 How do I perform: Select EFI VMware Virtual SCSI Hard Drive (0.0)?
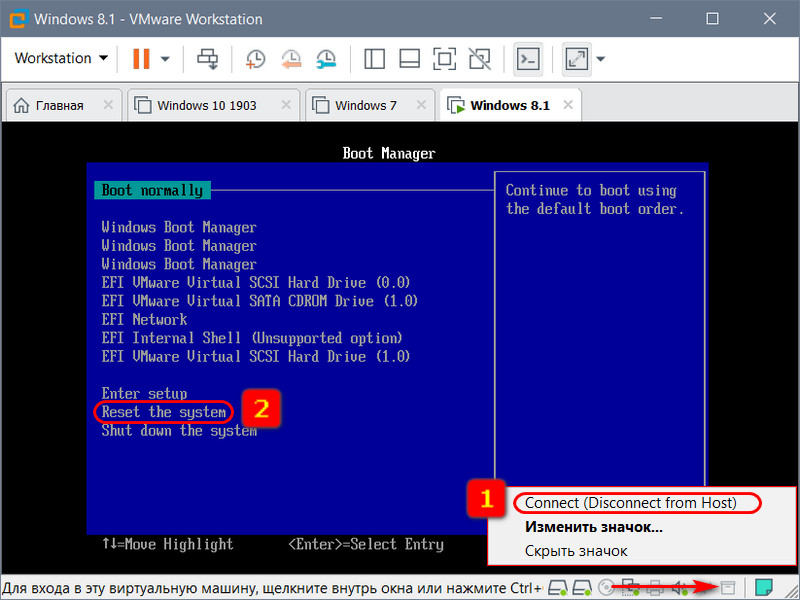[256, 283]
